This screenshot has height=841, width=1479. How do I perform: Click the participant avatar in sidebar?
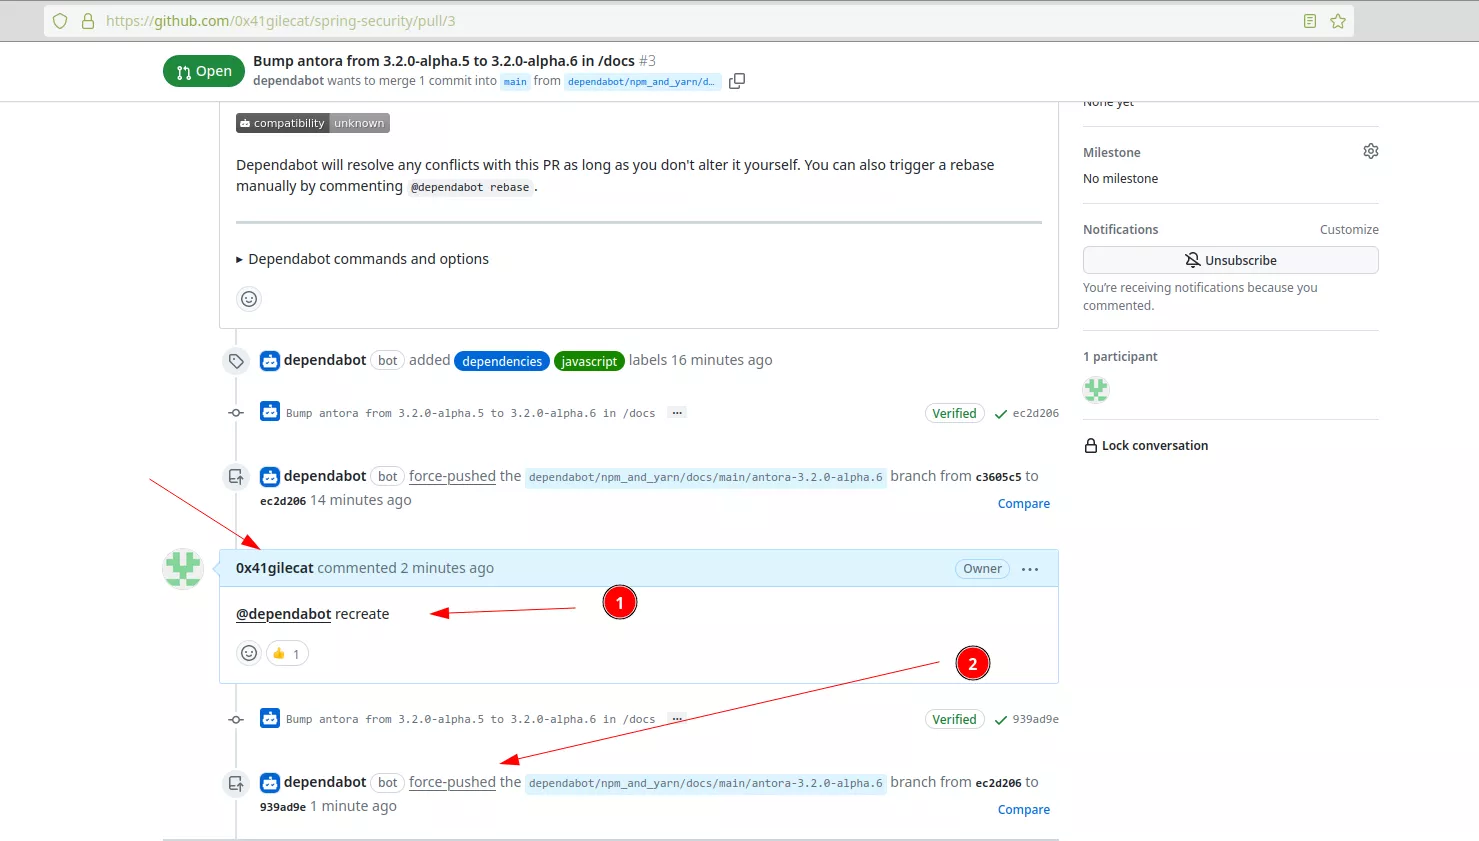(1096, 390)
